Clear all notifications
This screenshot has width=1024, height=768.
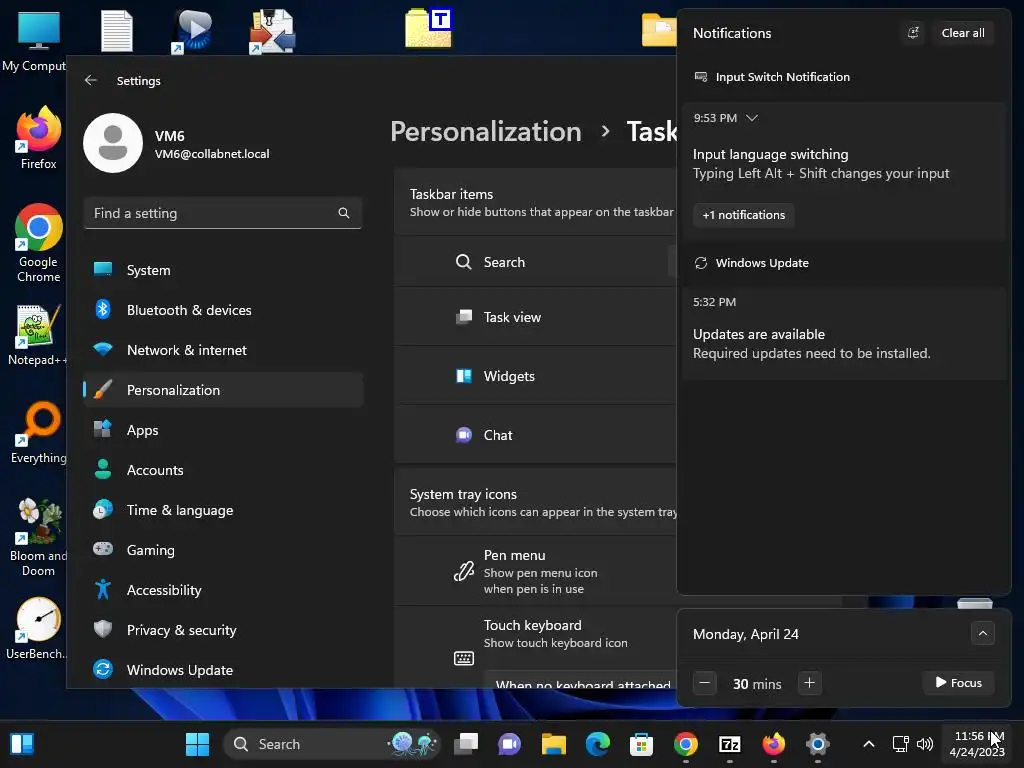pos(963,33)
